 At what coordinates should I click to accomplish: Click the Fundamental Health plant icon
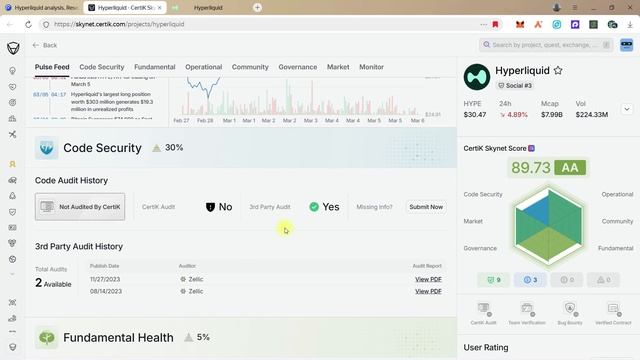click(x=47, y=338)
